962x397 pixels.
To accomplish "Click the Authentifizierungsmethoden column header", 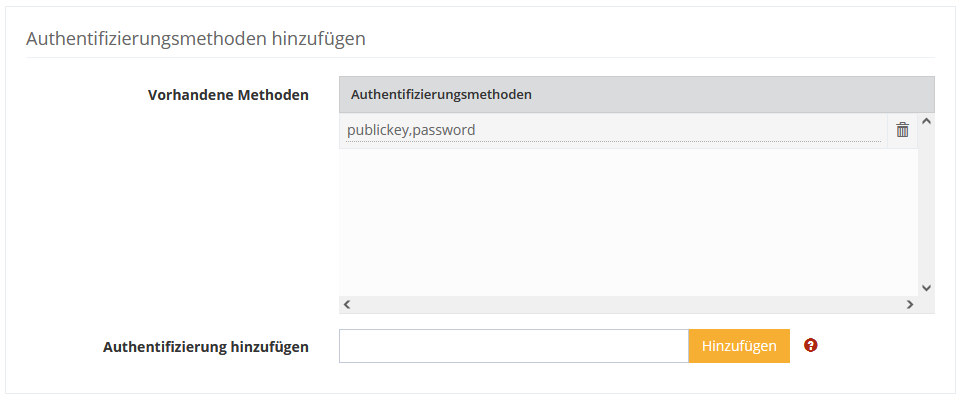I will pos(441,94).
